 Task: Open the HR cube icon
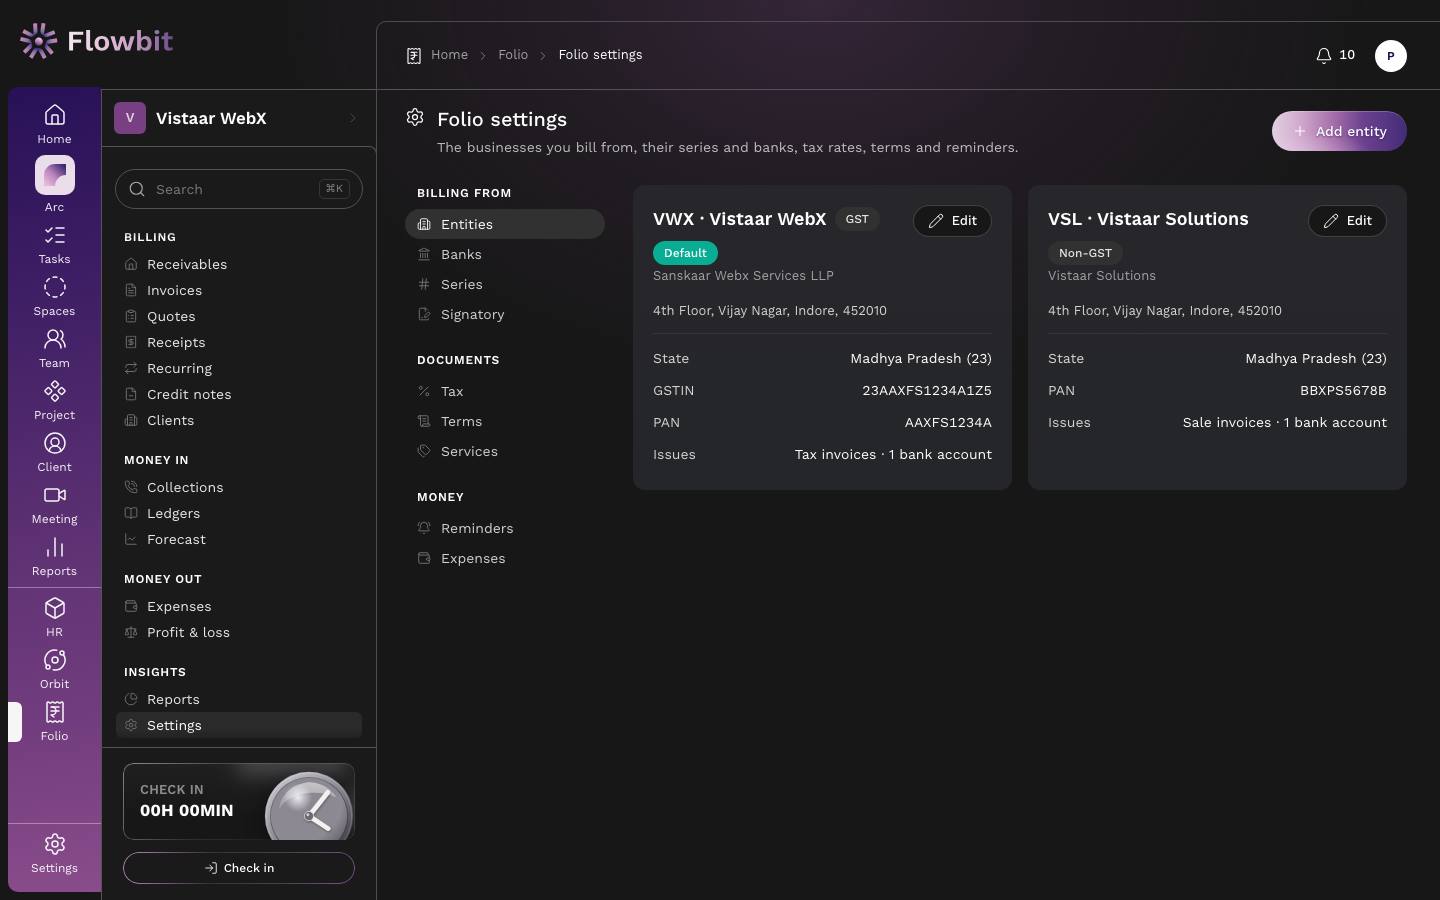(54, 617)
